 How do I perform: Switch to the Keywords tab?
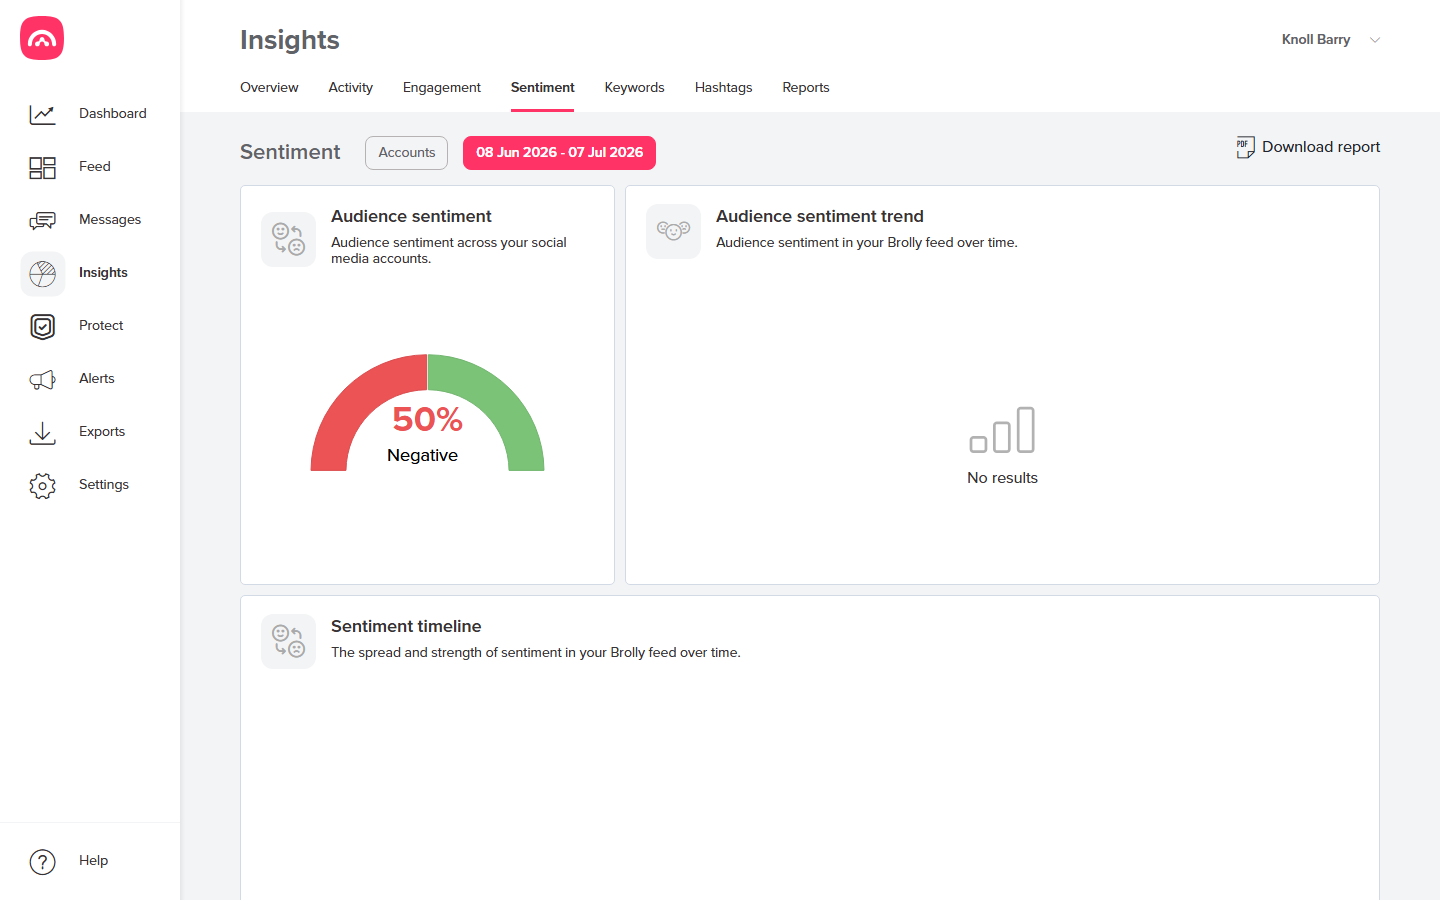coord(634,88)
